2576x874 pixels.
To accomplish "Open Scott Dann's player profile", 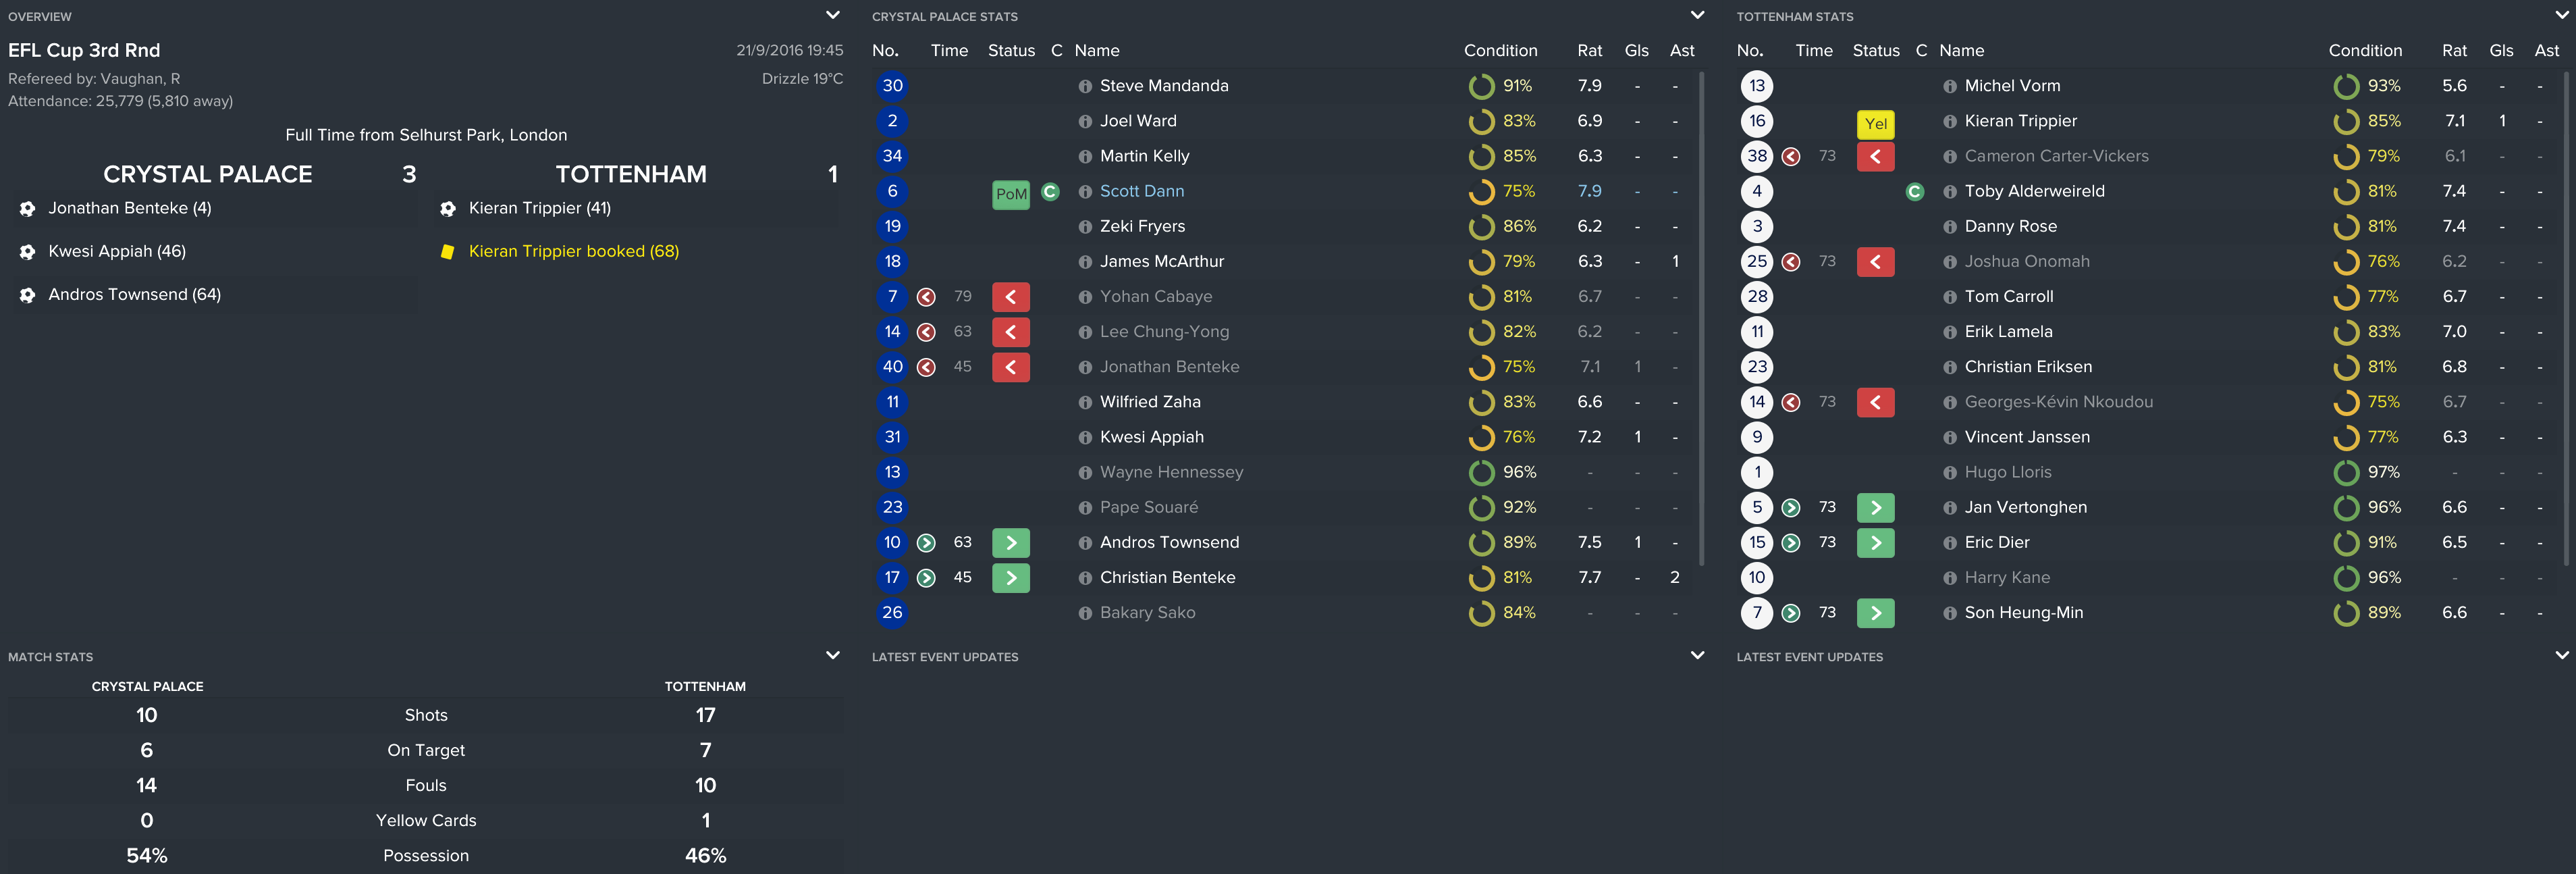I will (x=1141, y=192).
